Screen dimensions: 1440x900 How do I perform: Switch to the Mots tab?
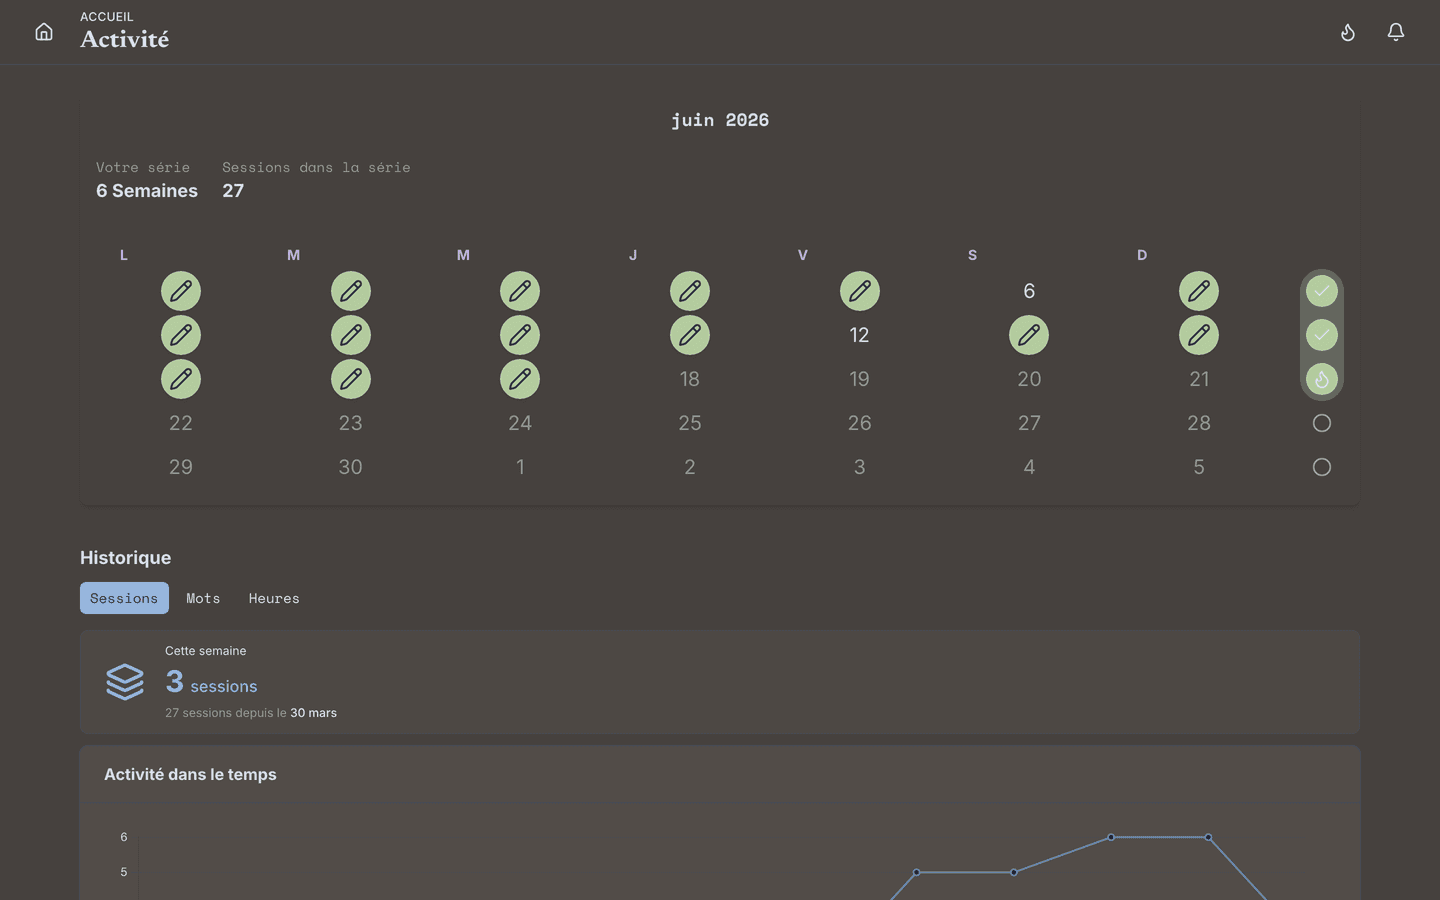203,598
